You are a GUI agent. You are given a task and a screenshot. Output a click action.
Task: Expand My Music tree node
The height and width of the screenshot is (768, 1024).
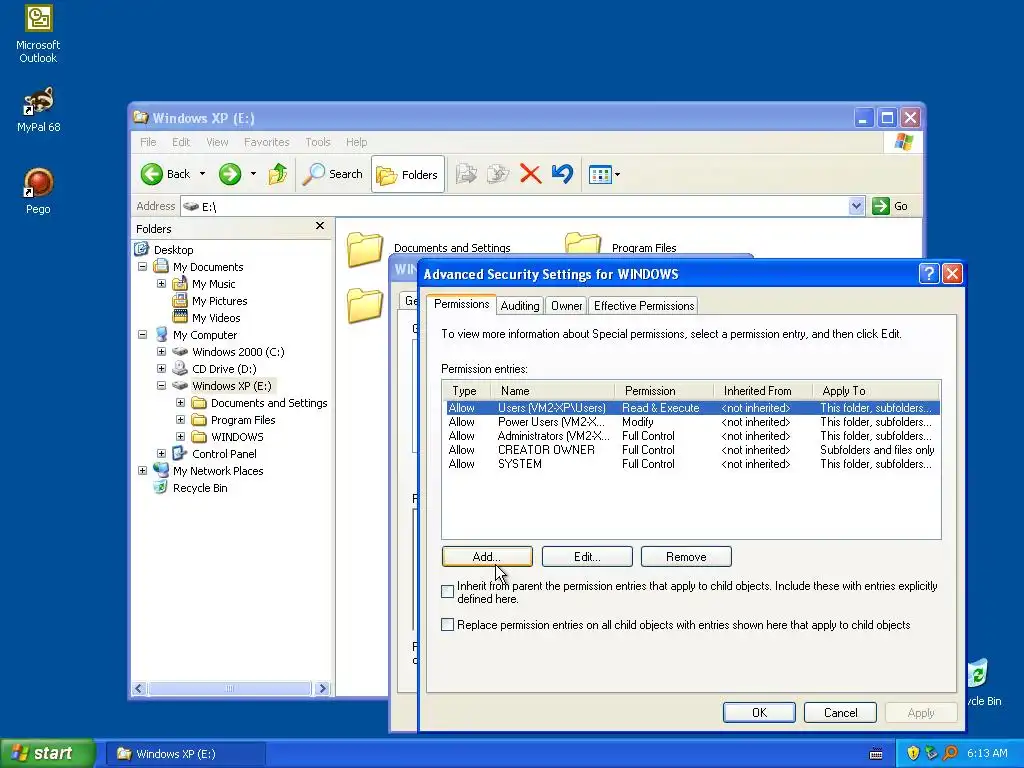(x=161, y=284)
